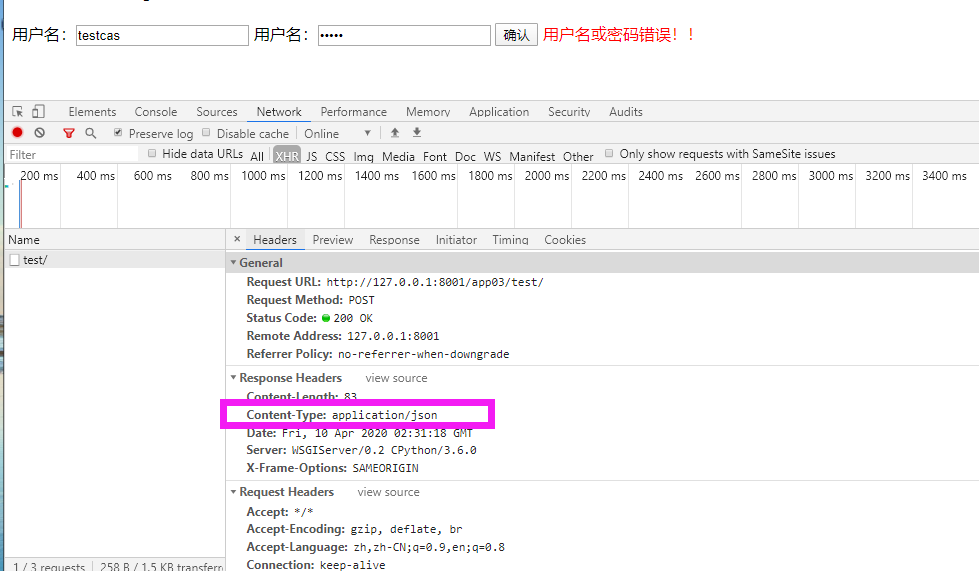This screenshot has height=571, width=979.
Task: Open network search with magnifier icon
Action: point(91,133)
